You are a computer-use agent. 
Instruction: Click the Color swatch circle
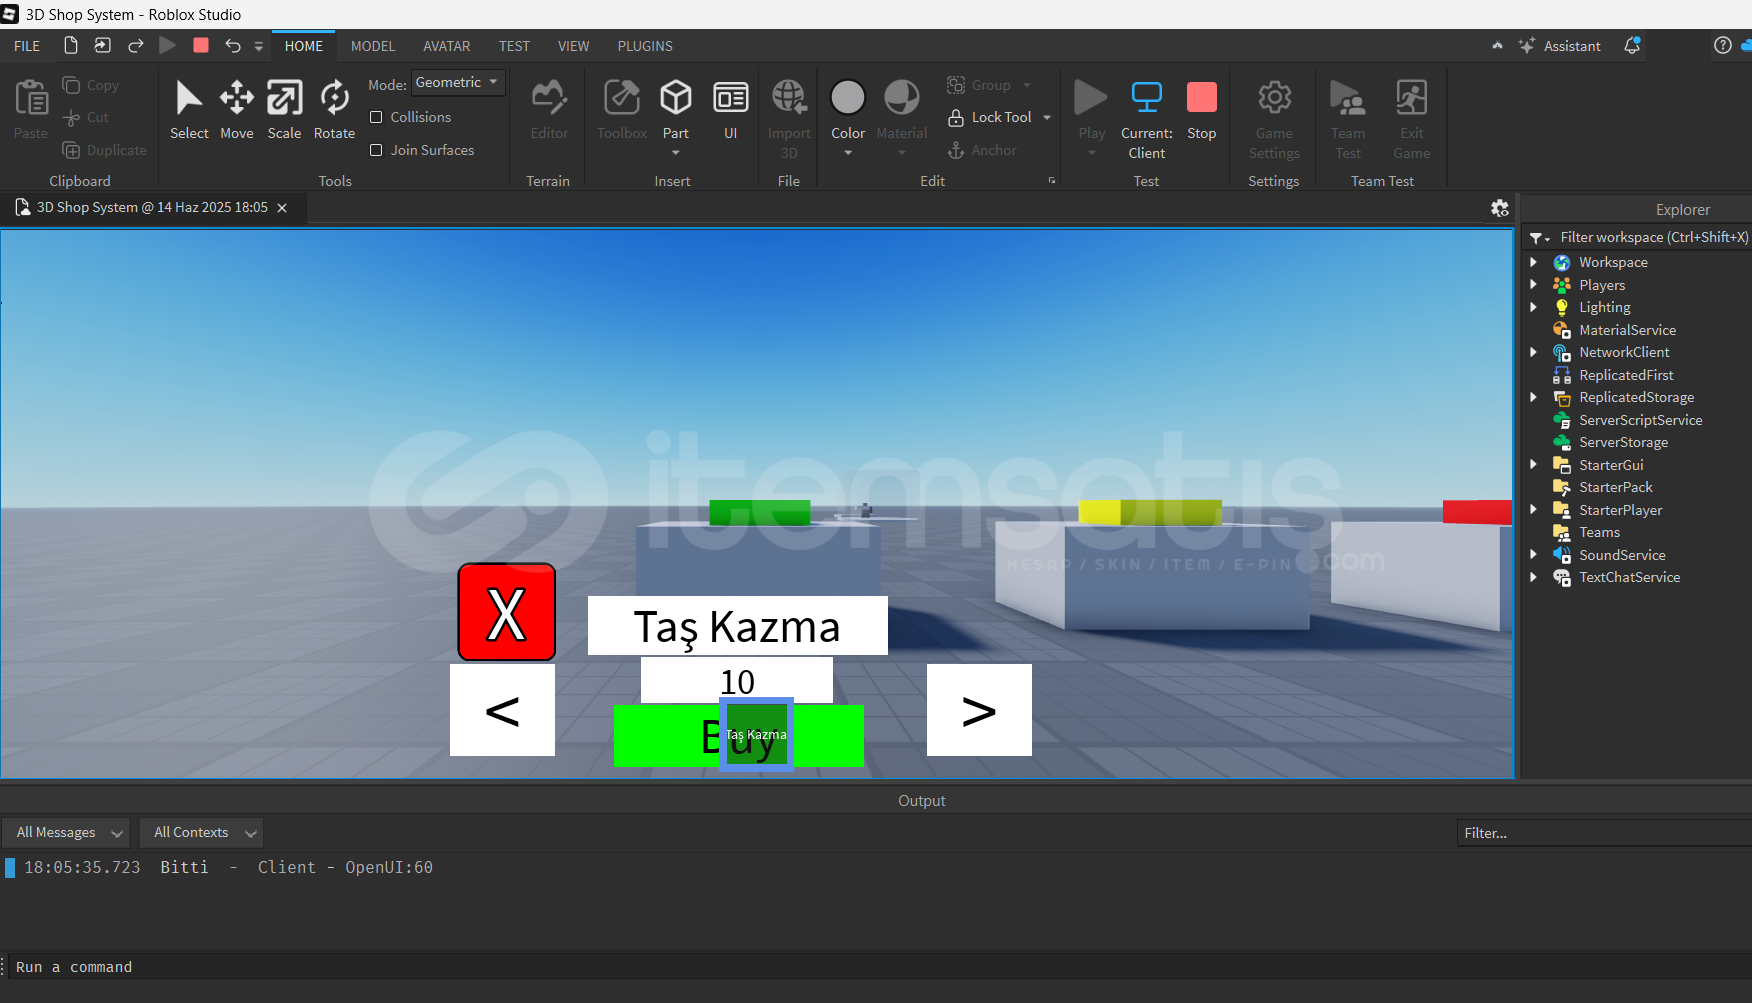[848, 98]
